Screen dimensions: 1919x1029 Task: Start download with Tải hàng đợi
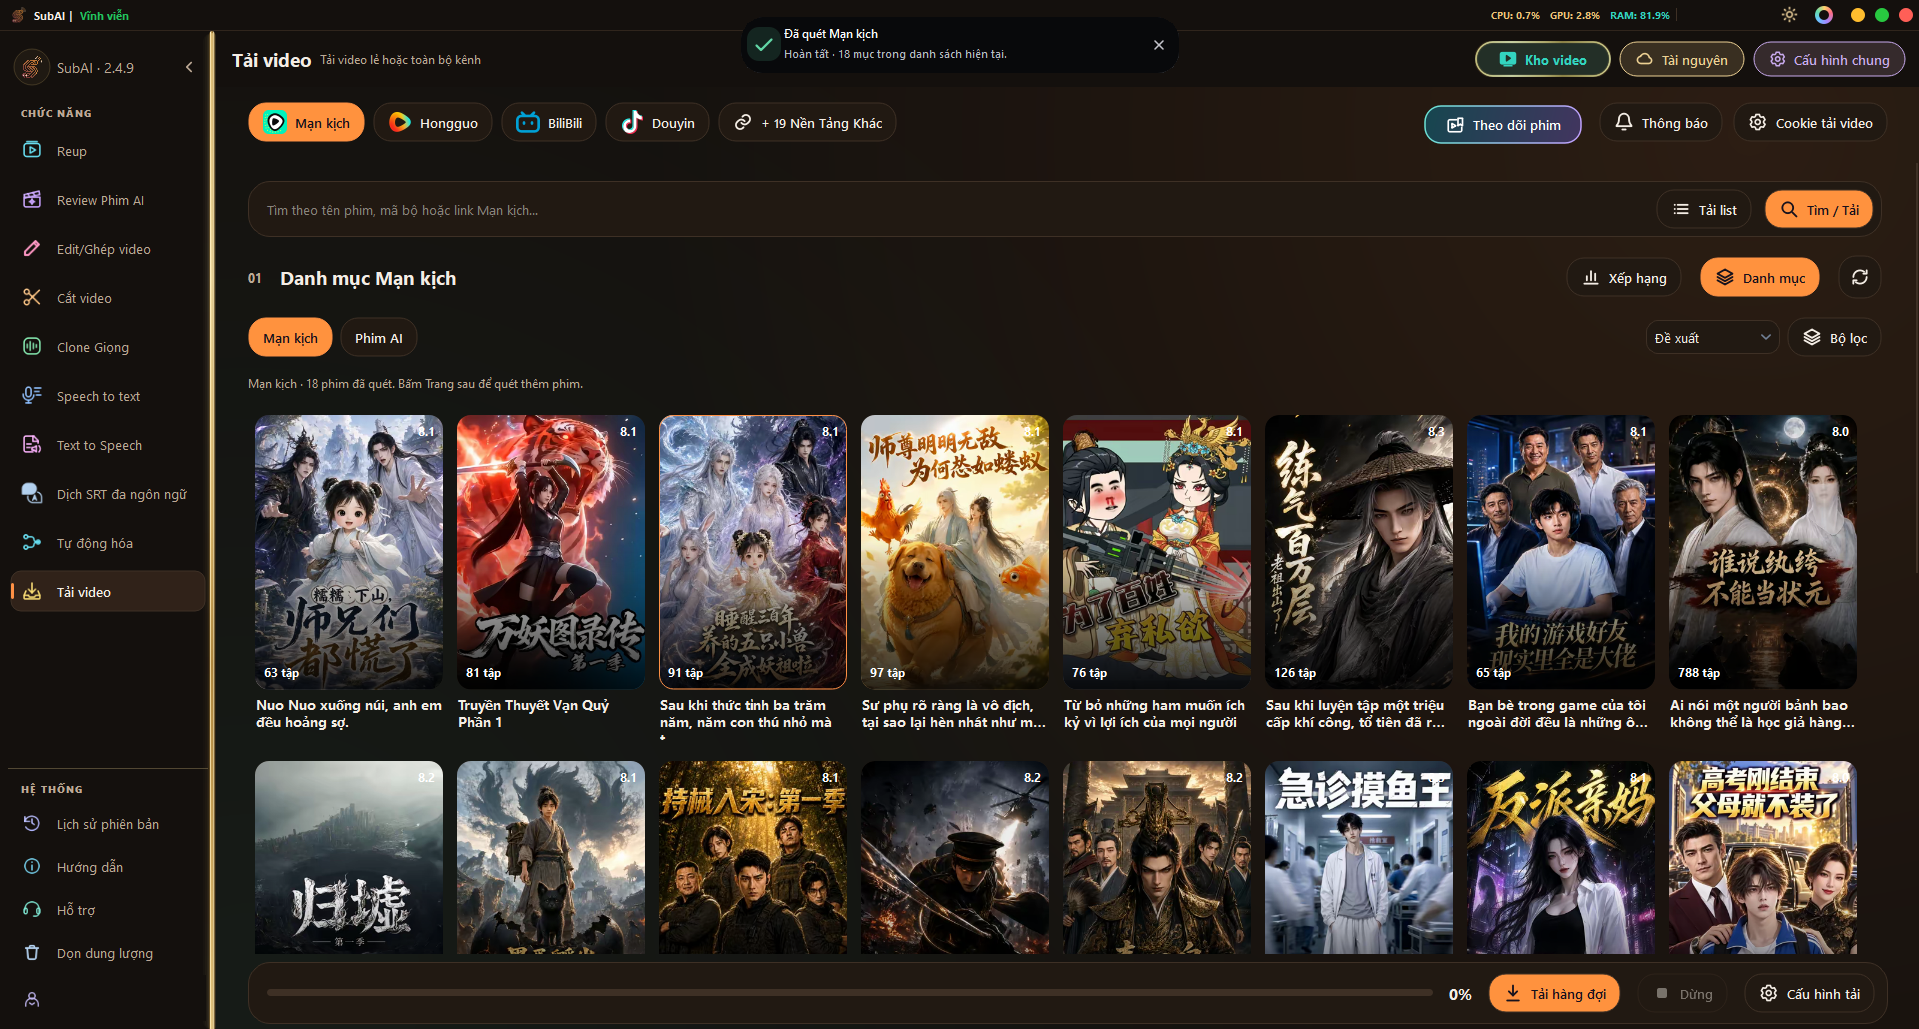1555,993
